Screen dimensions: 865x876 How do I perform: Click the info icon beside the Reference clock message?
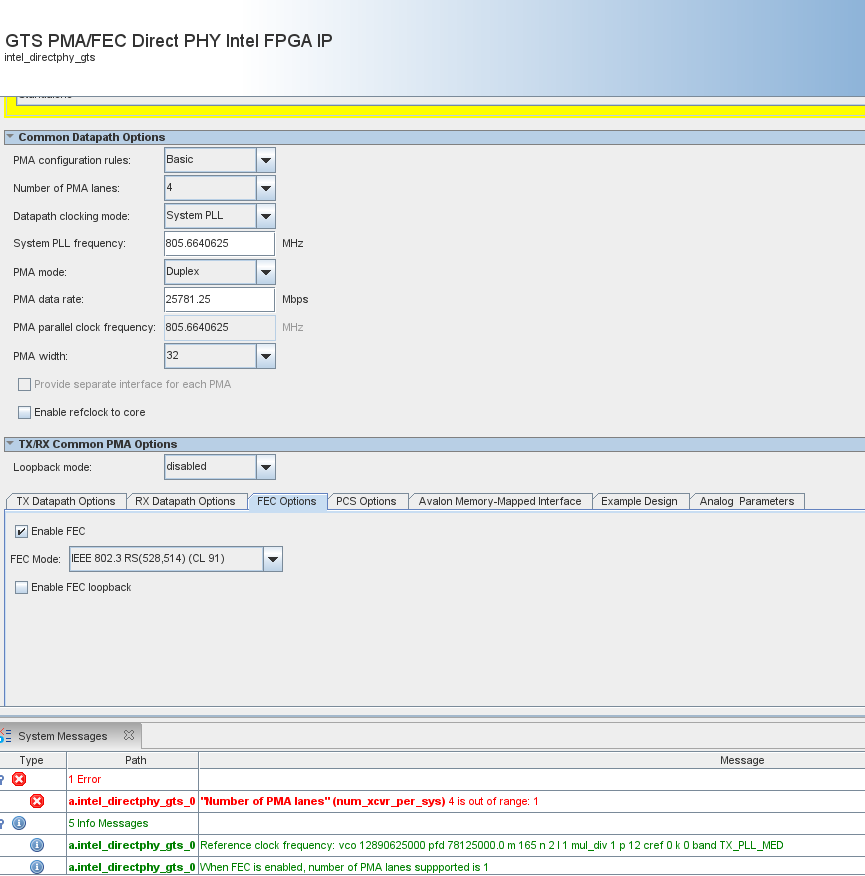[x=37, y=845]
